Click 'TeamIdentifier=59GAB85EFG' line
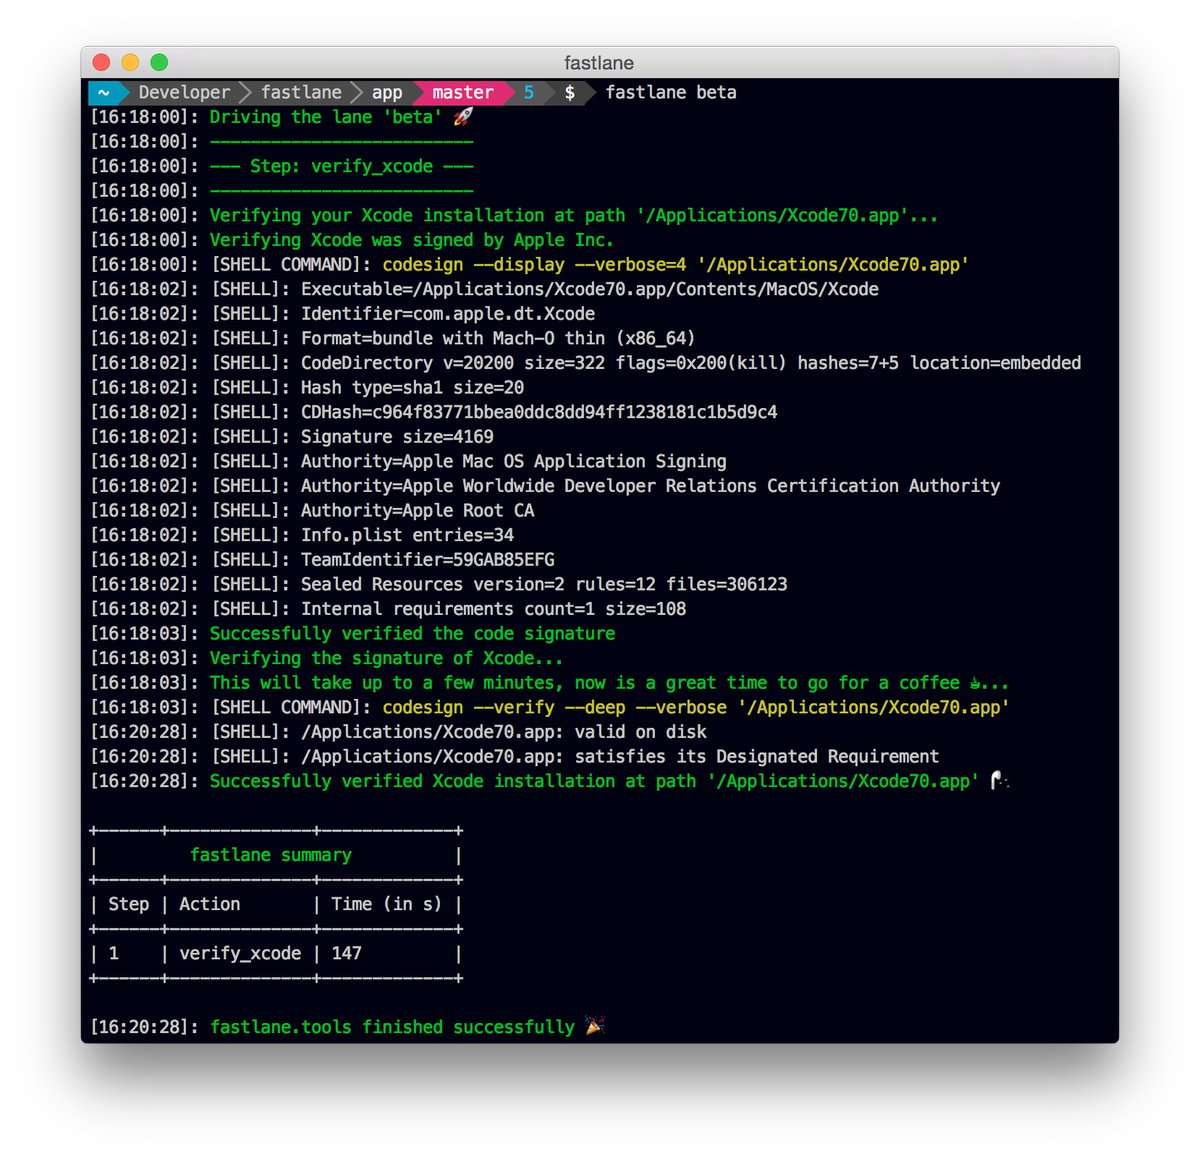 coord(428,560)
